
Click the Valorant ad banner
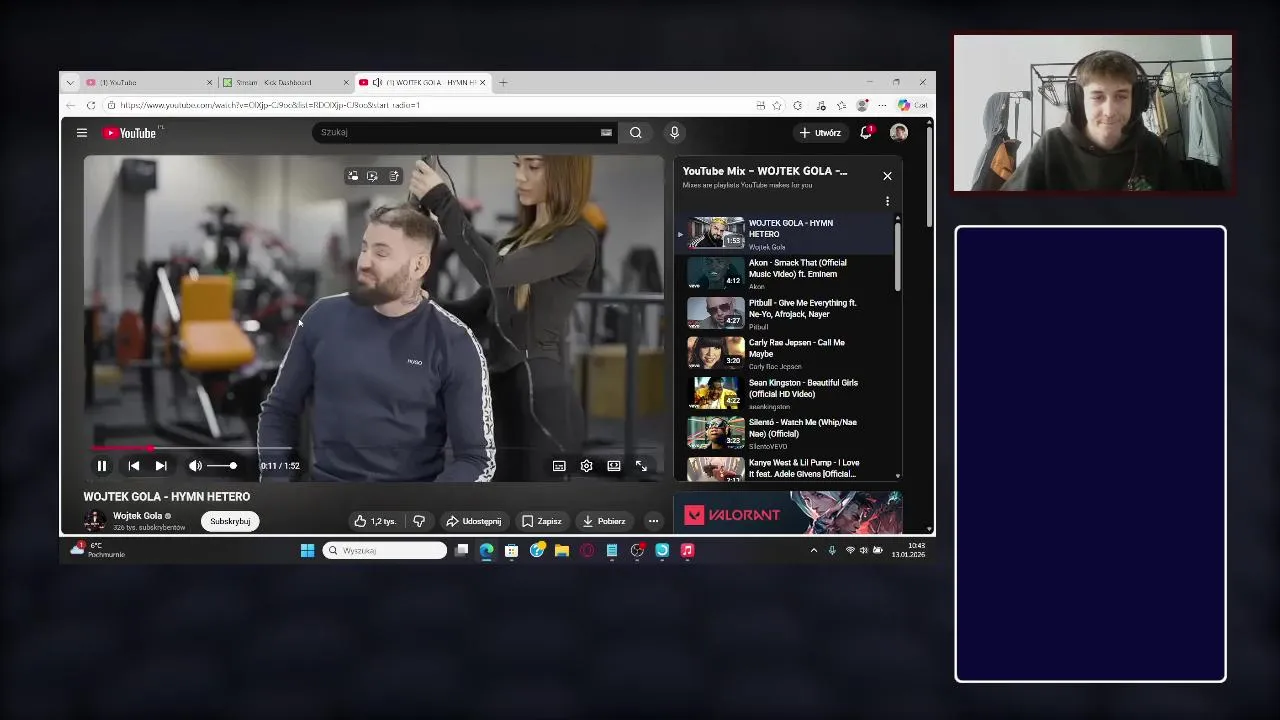click(788, 513)
